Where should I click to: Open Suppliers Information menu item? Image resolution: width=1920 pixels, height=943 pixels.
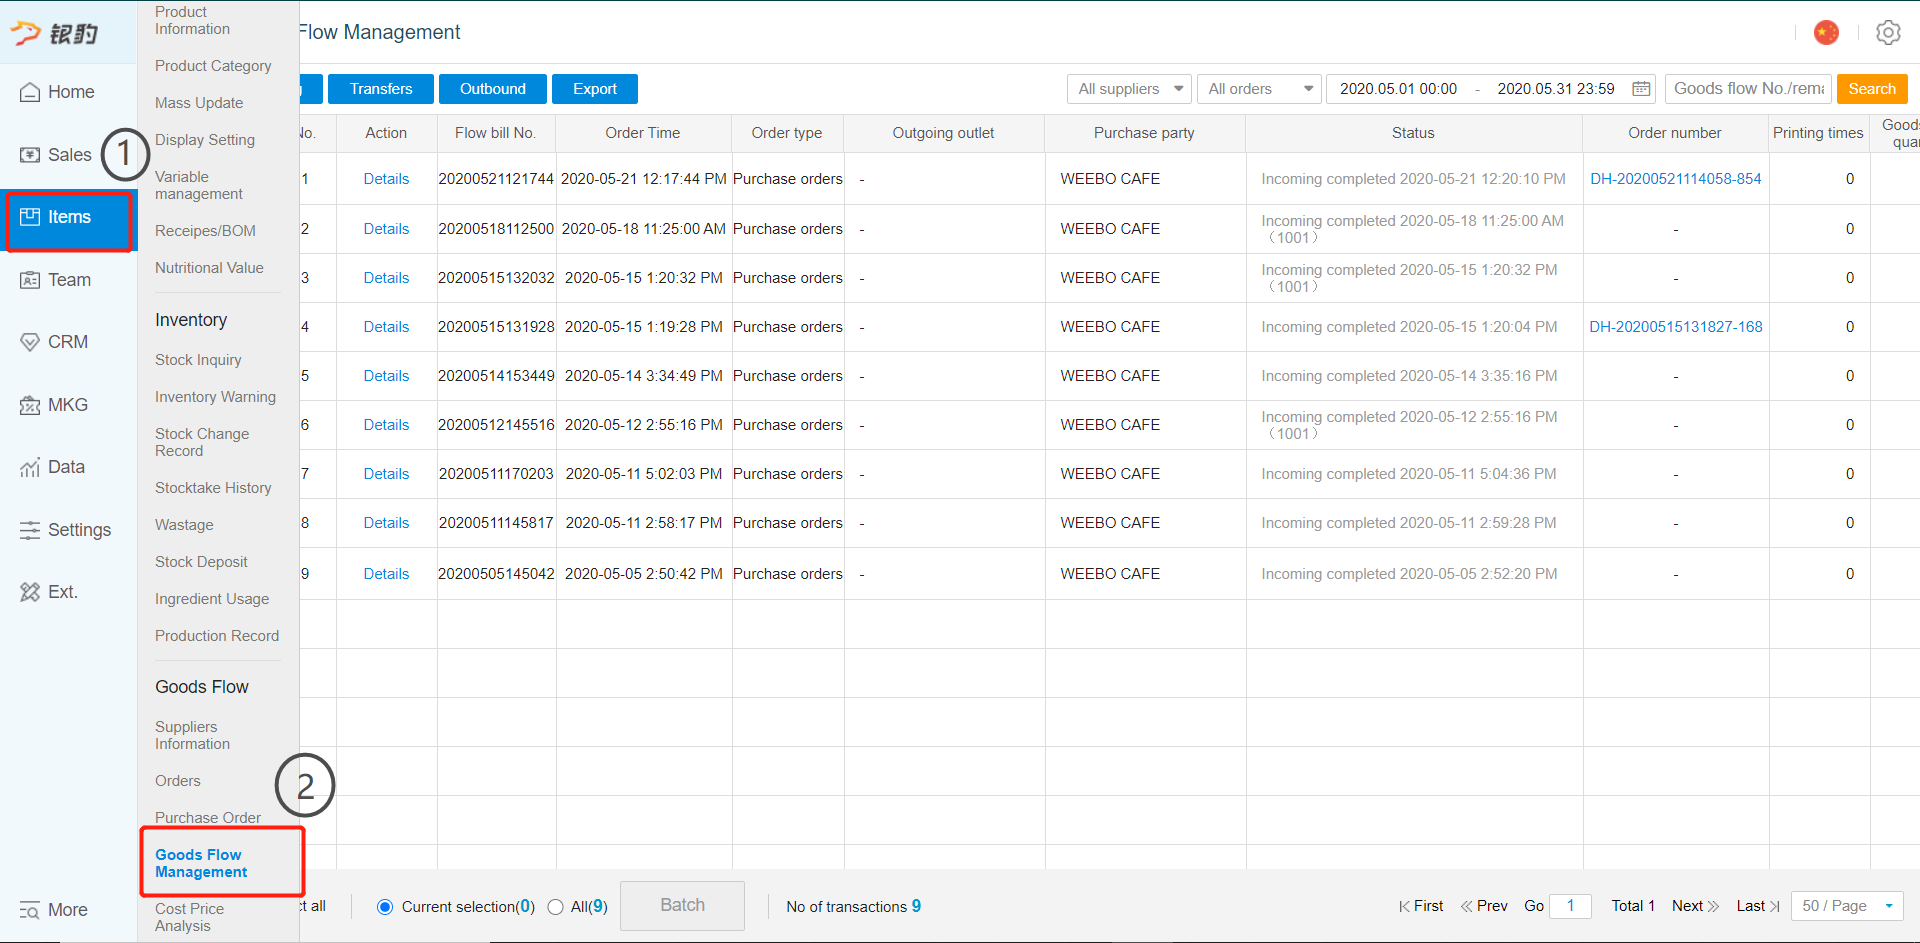[192, 735]
